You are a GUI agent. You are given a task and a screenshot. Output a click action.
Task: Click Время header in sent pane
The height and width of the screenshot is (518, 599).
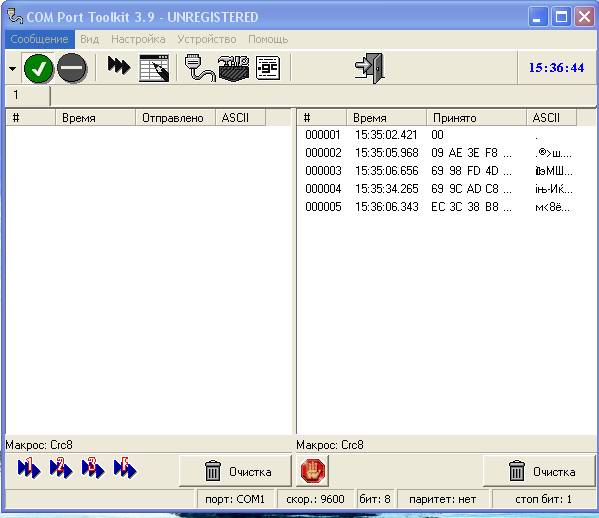pos(96,118)
